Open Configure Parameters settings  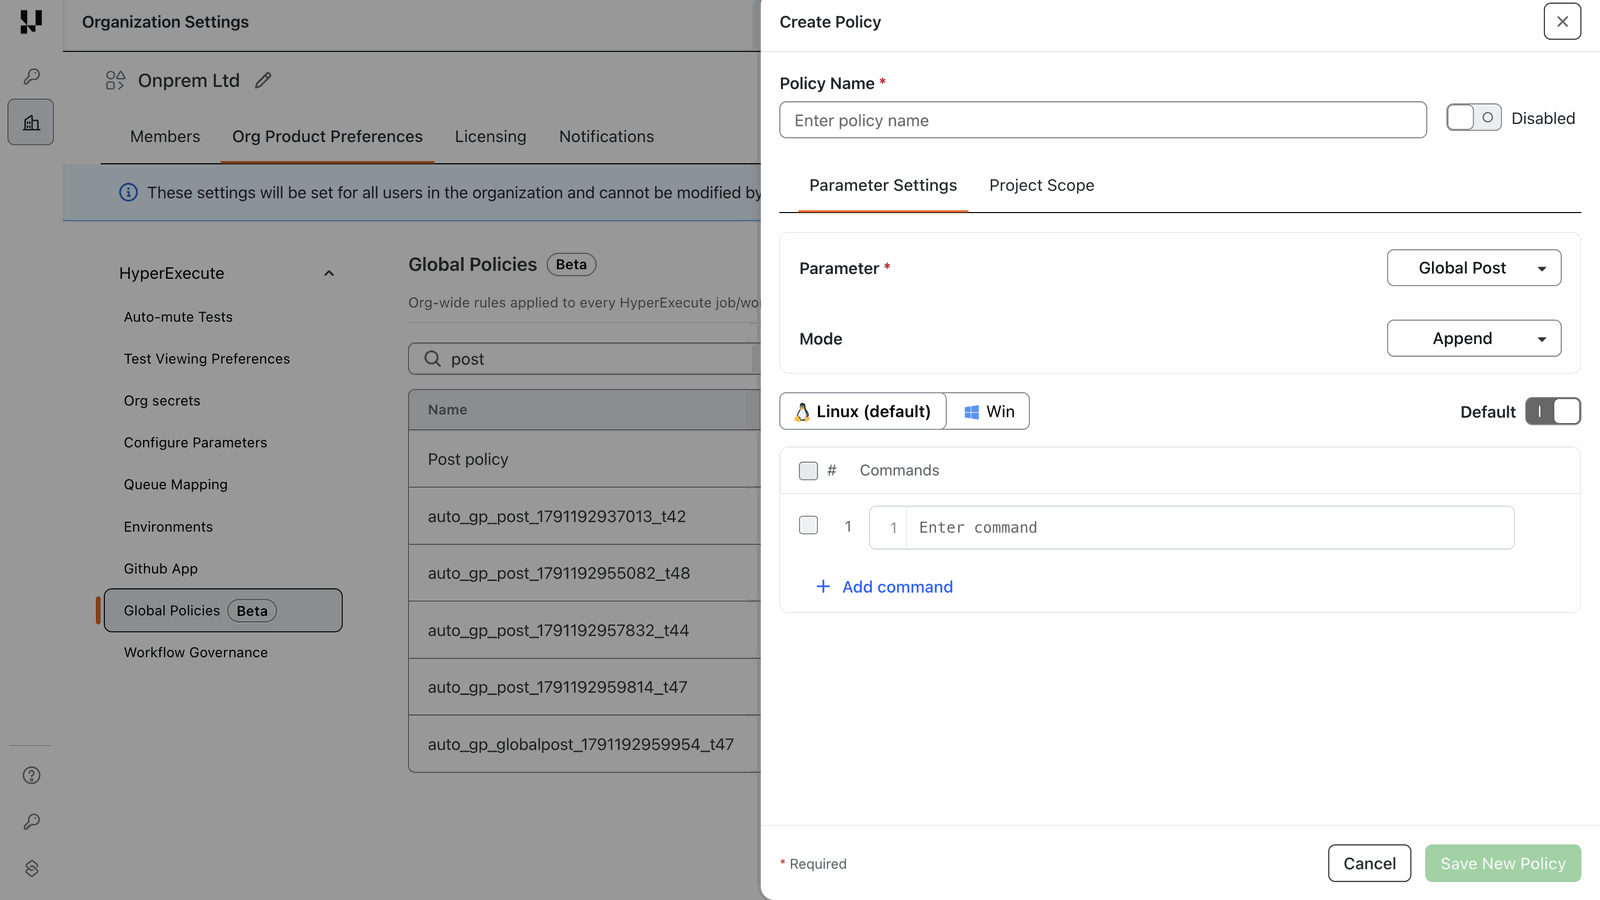195,443
